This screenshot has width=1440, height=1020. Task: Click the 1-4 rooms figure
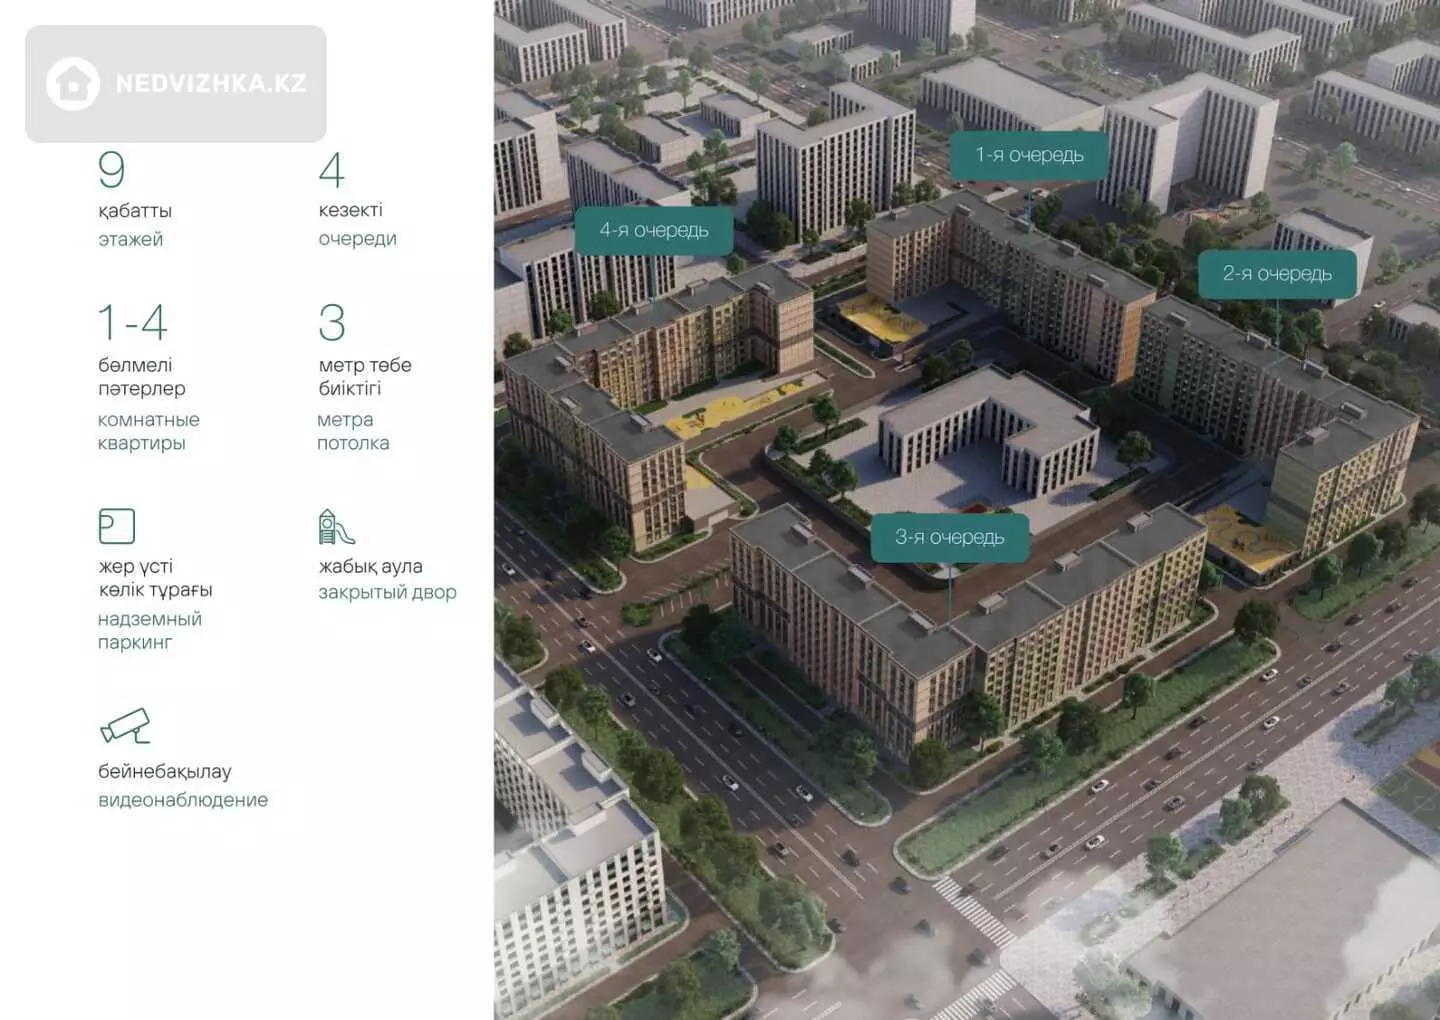coord(132,323)
